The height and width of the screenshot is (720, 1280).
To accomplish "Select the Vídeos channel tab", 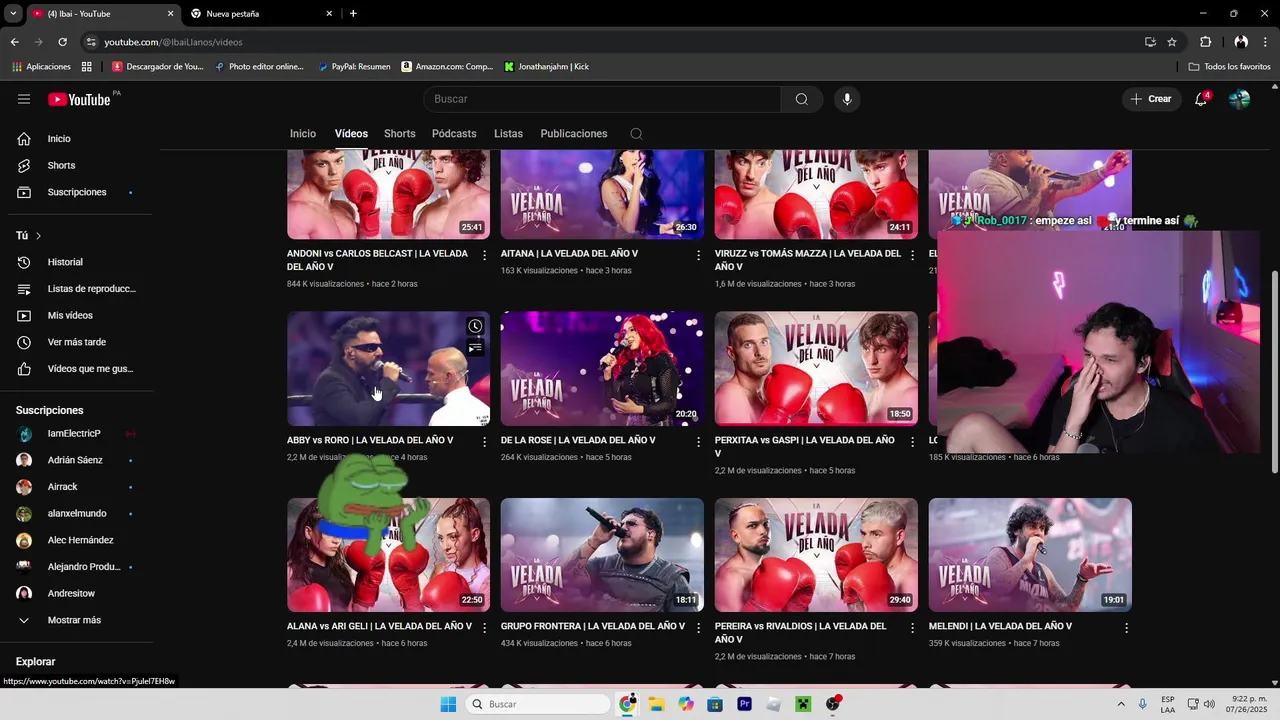I will click(351, 134).
